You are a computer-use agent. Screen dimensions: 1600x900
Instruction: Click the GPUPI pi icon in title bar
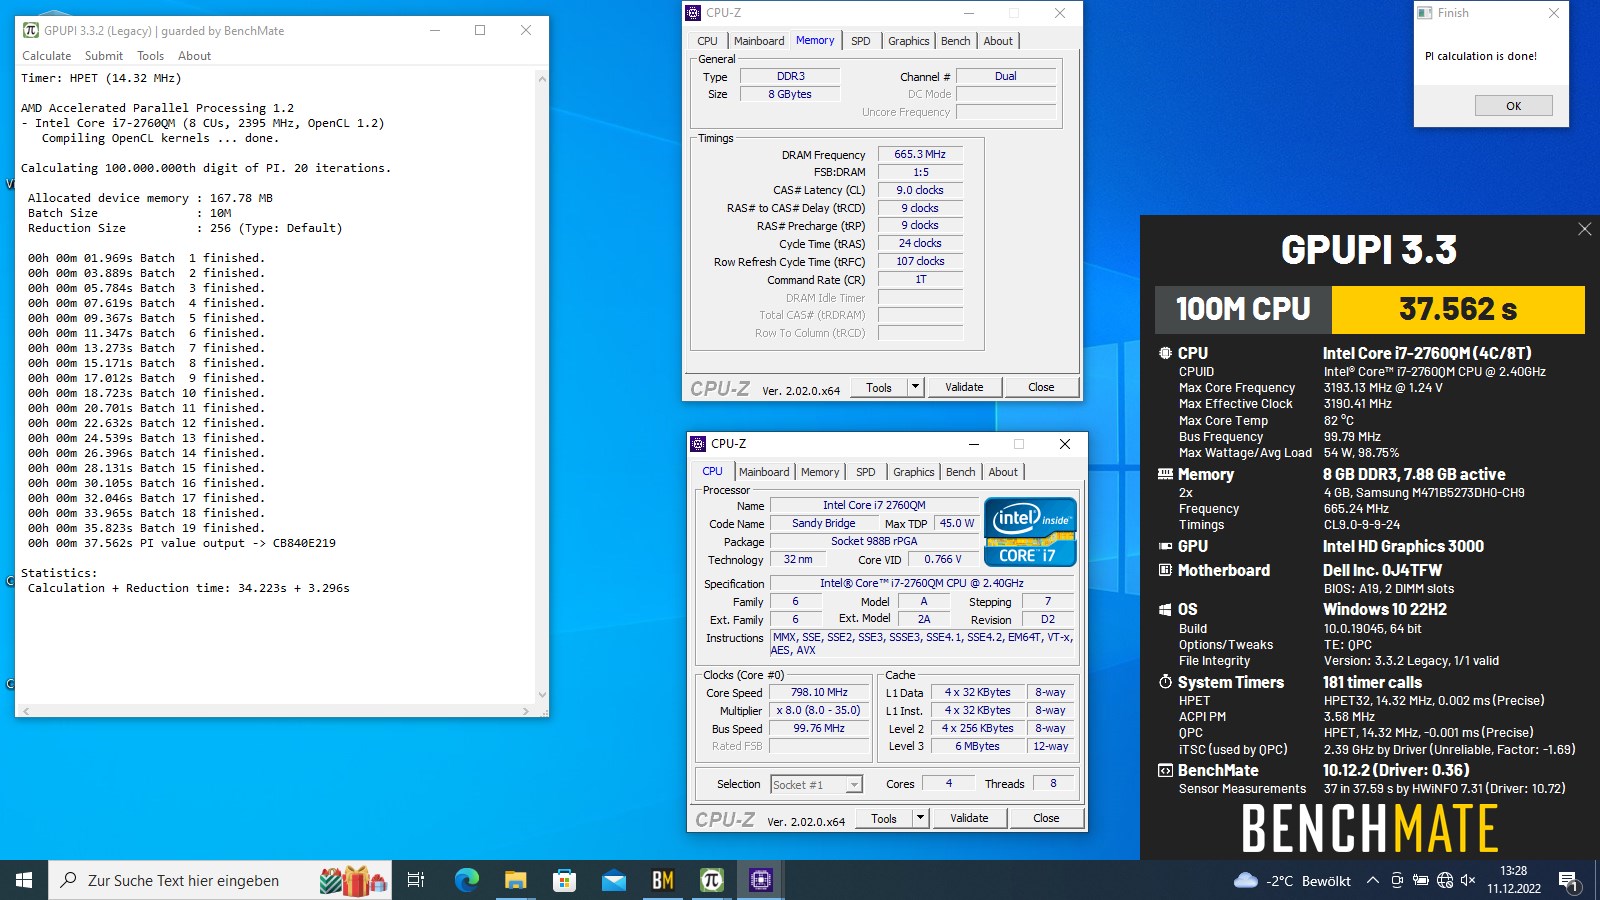[x=31, y=30]
